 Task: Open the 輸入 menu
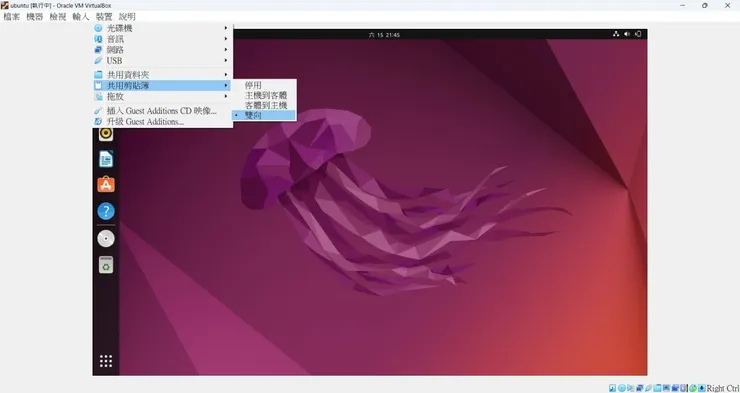coord(81,17)
